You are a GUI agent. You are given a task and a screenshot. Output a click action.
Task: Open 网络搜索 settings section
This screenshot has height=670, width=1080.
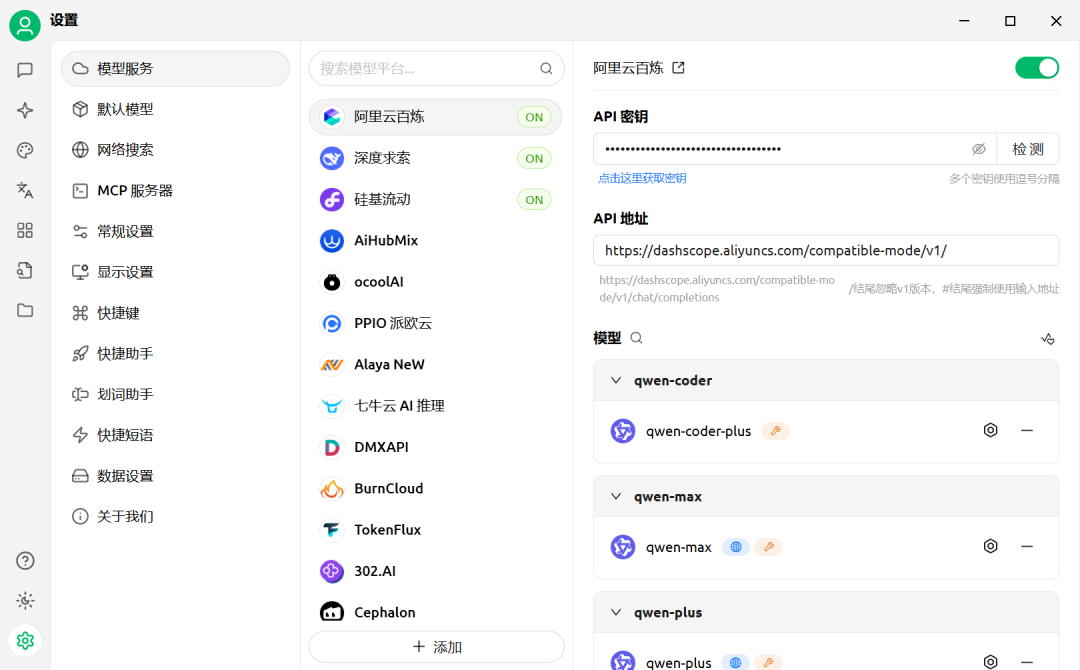click(175, 149)
